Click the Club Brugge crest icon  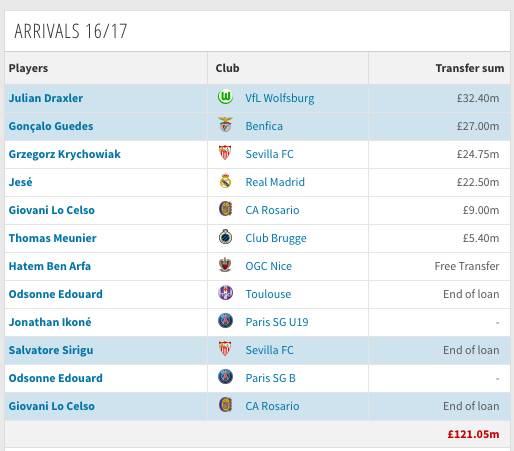(x=225, y=237)
